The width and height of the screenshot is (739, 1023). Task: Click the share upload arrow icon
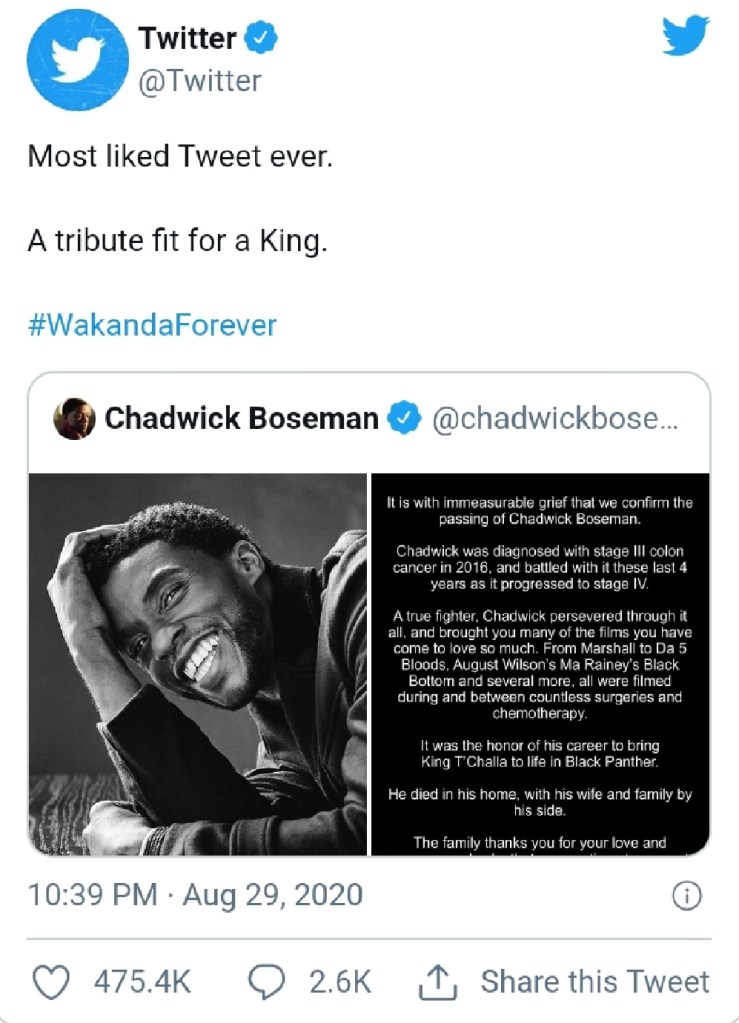[437, 981]
